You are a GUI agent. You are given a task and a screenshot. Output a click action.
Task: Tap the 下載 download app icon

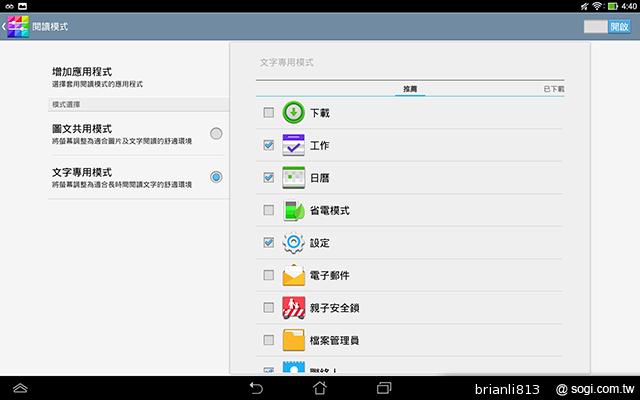tap(293, 112)
